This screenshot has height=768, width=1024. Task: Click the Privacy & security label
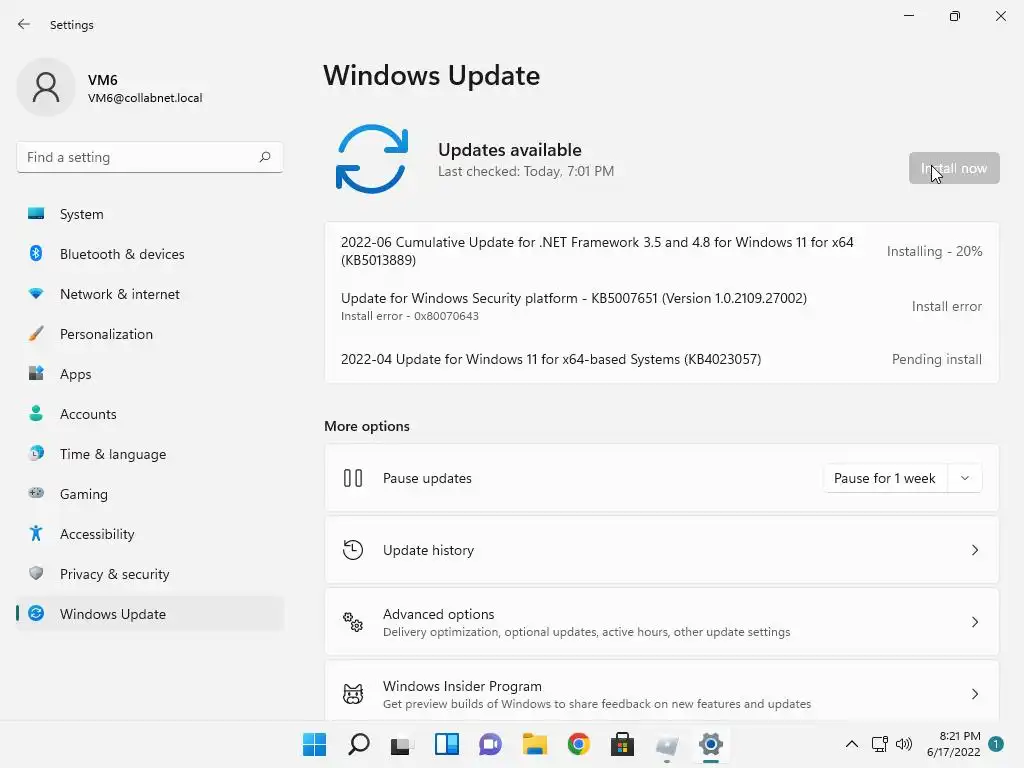pyautogui.click(x=114, y=574)
